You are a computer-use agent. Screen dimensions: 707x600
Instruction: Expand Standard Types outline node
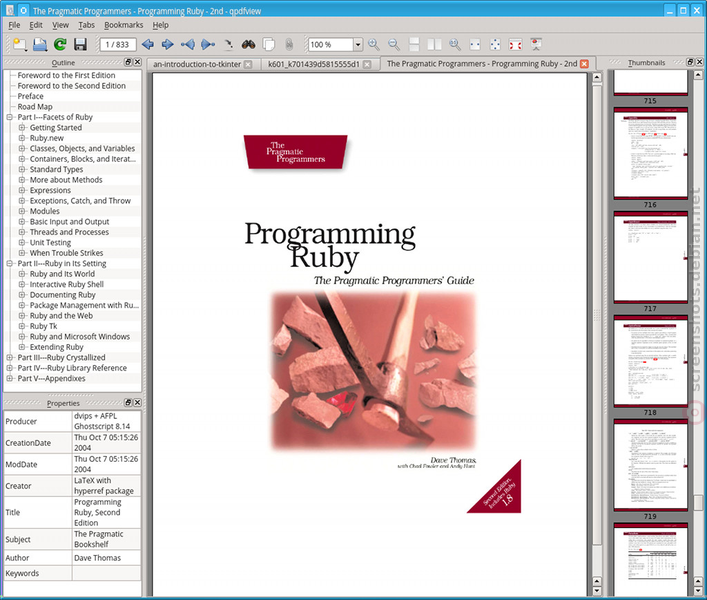pyautogui.click(x=22, y=169)
